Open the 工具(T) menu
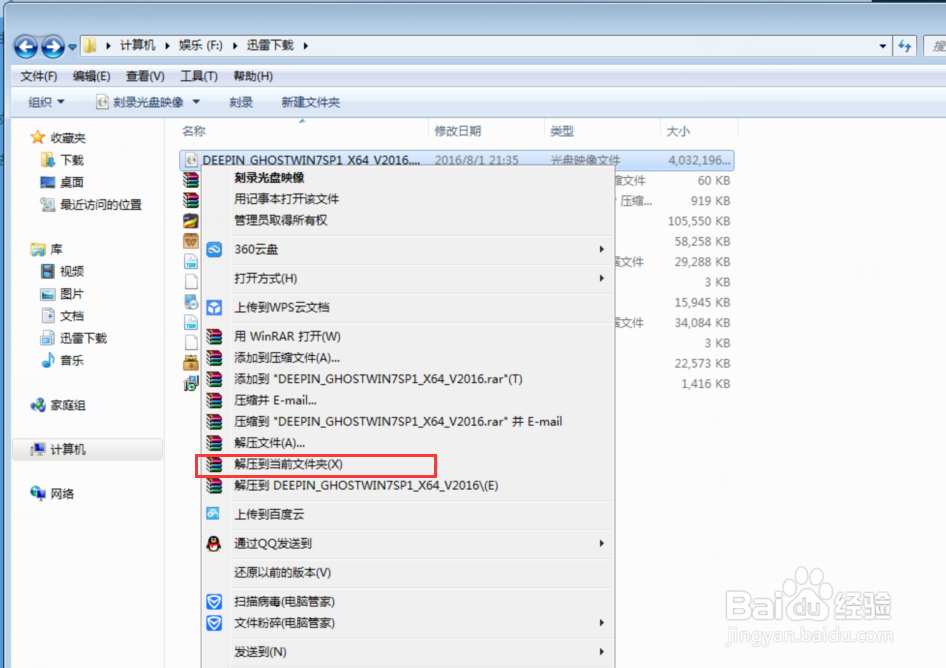Screen dimensions: 946x668 coord(197,75)
